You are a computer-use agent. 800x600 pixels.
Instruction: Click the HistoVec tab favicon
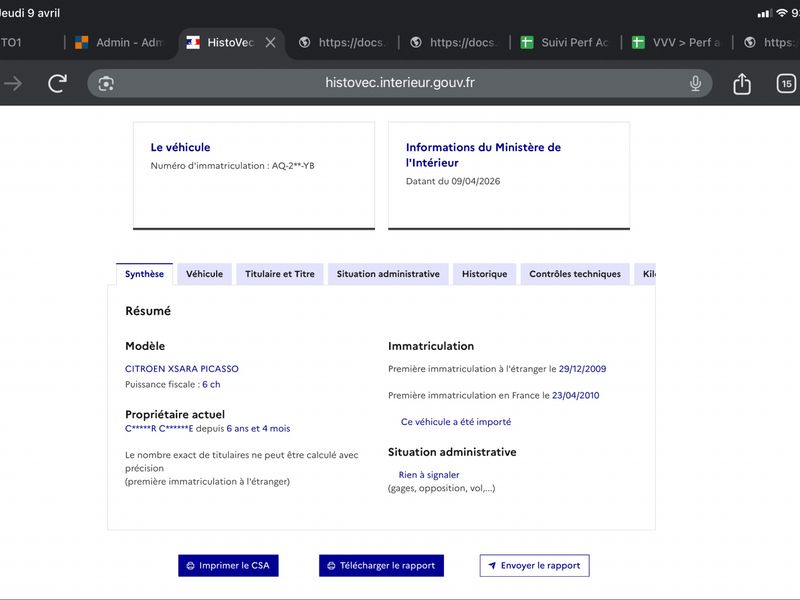coord(193,42)
